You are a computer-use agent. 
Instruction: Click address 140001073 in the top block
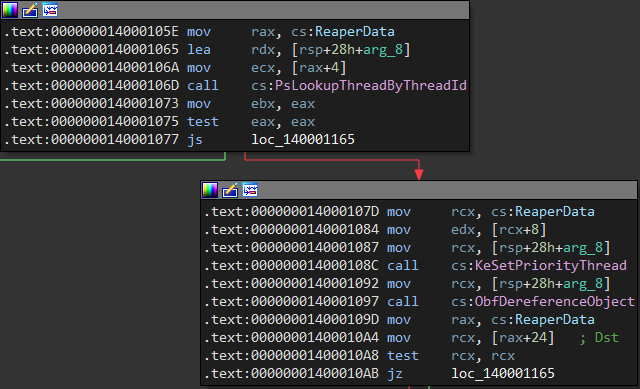pyautogui.click(x=115, y=104)
